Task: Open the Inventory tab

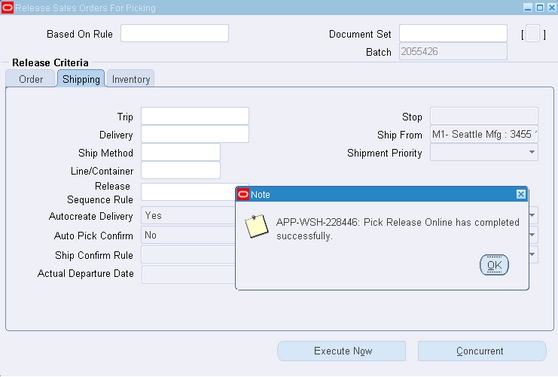Action: (131, 79)
